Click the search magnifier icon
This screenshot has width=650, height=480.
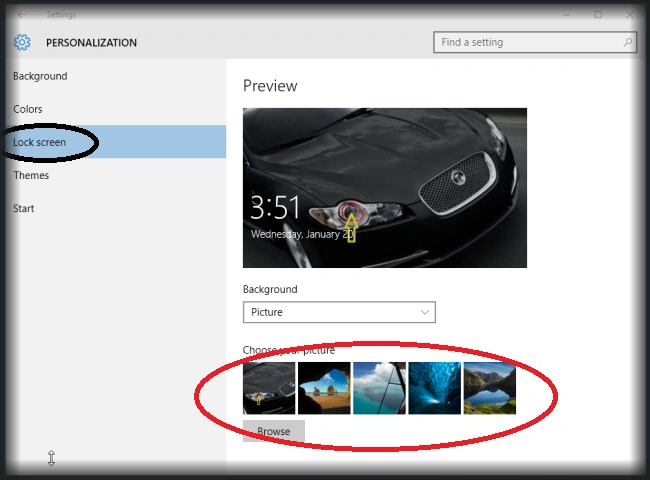point(628,42)
